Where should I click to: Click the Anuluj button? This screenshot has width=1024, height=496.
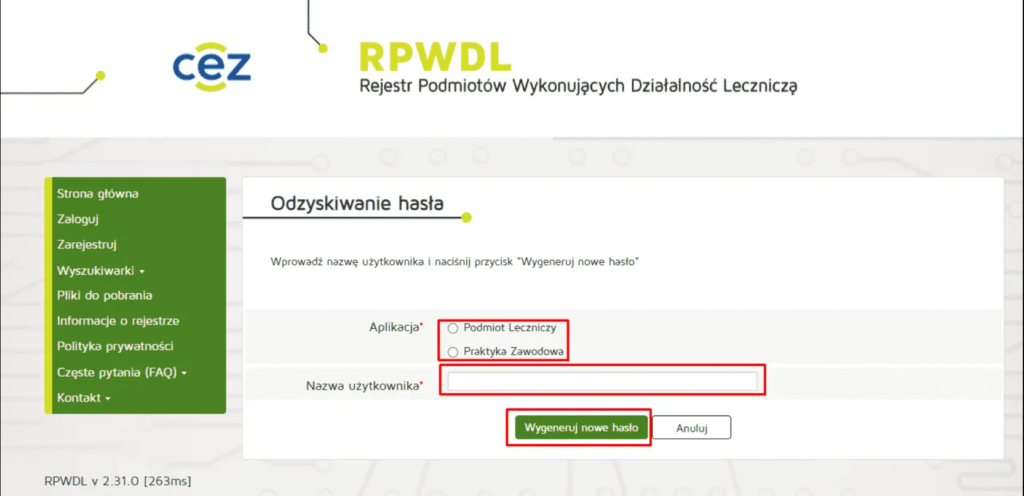[x=691, y=428]
